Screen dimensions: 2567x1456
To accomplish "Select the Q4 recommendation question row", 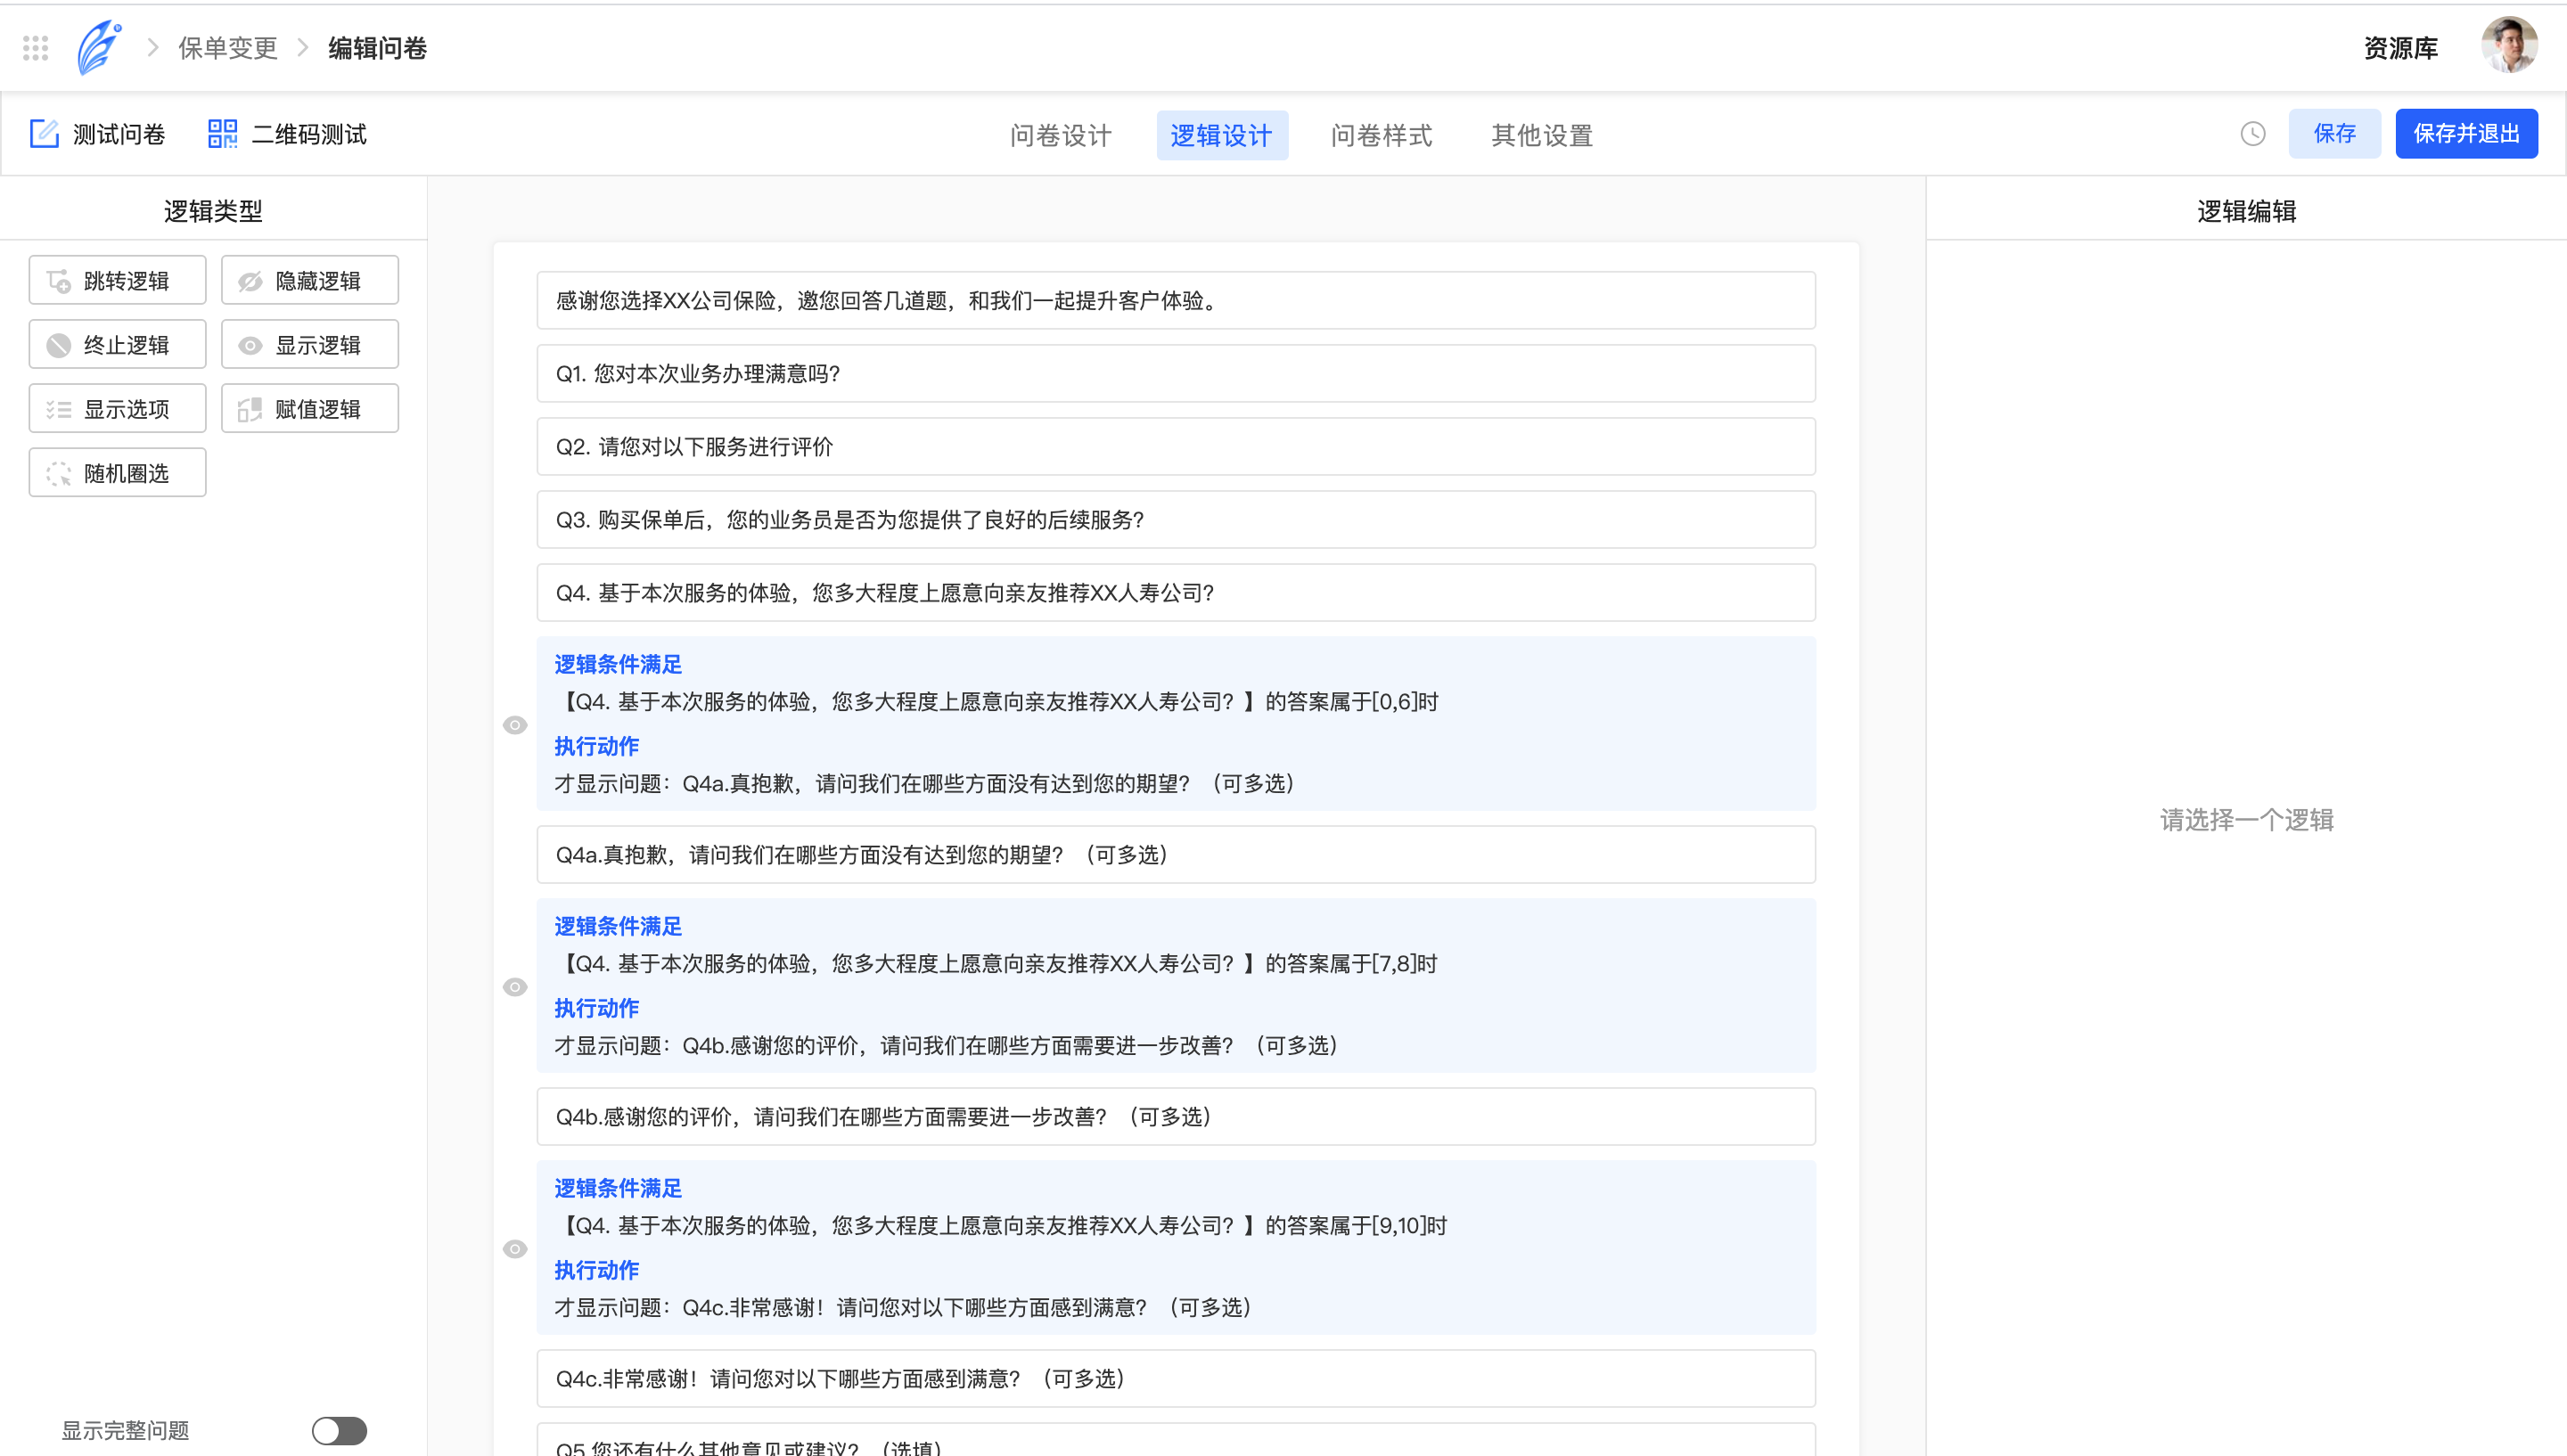I will [1176, 592].
